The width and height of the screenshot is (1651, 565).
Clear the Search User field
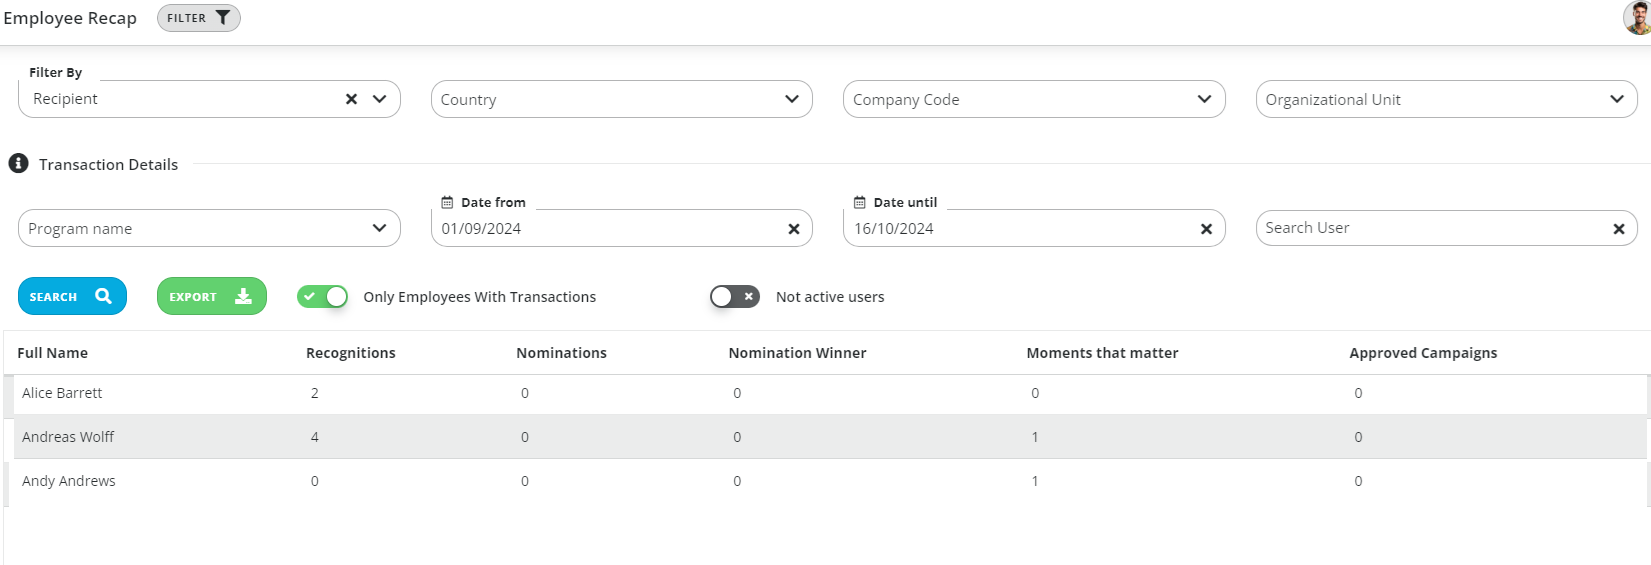[1619, 229]
